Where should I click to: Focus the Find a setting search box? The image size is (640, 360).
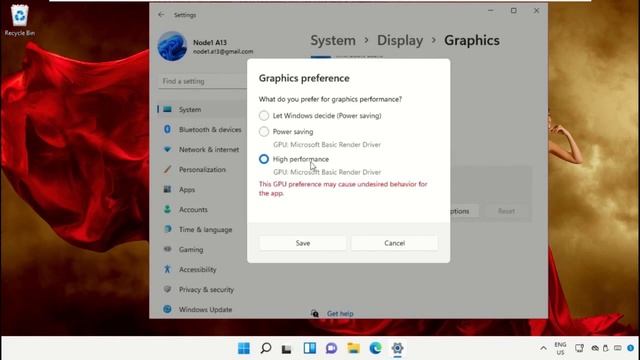tap(203, 81)
